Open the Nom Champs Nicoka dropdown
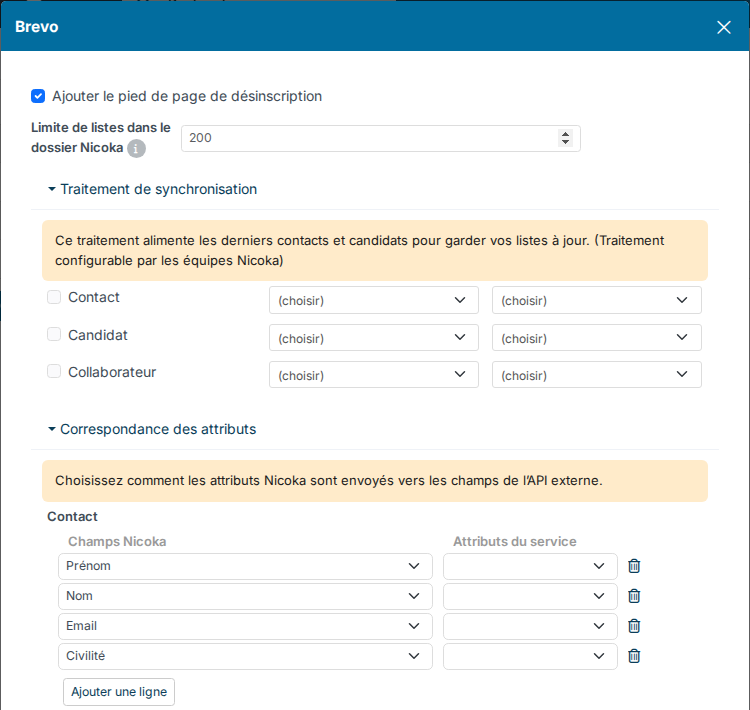Screen dimensions: 750x710 pos(245,596)
